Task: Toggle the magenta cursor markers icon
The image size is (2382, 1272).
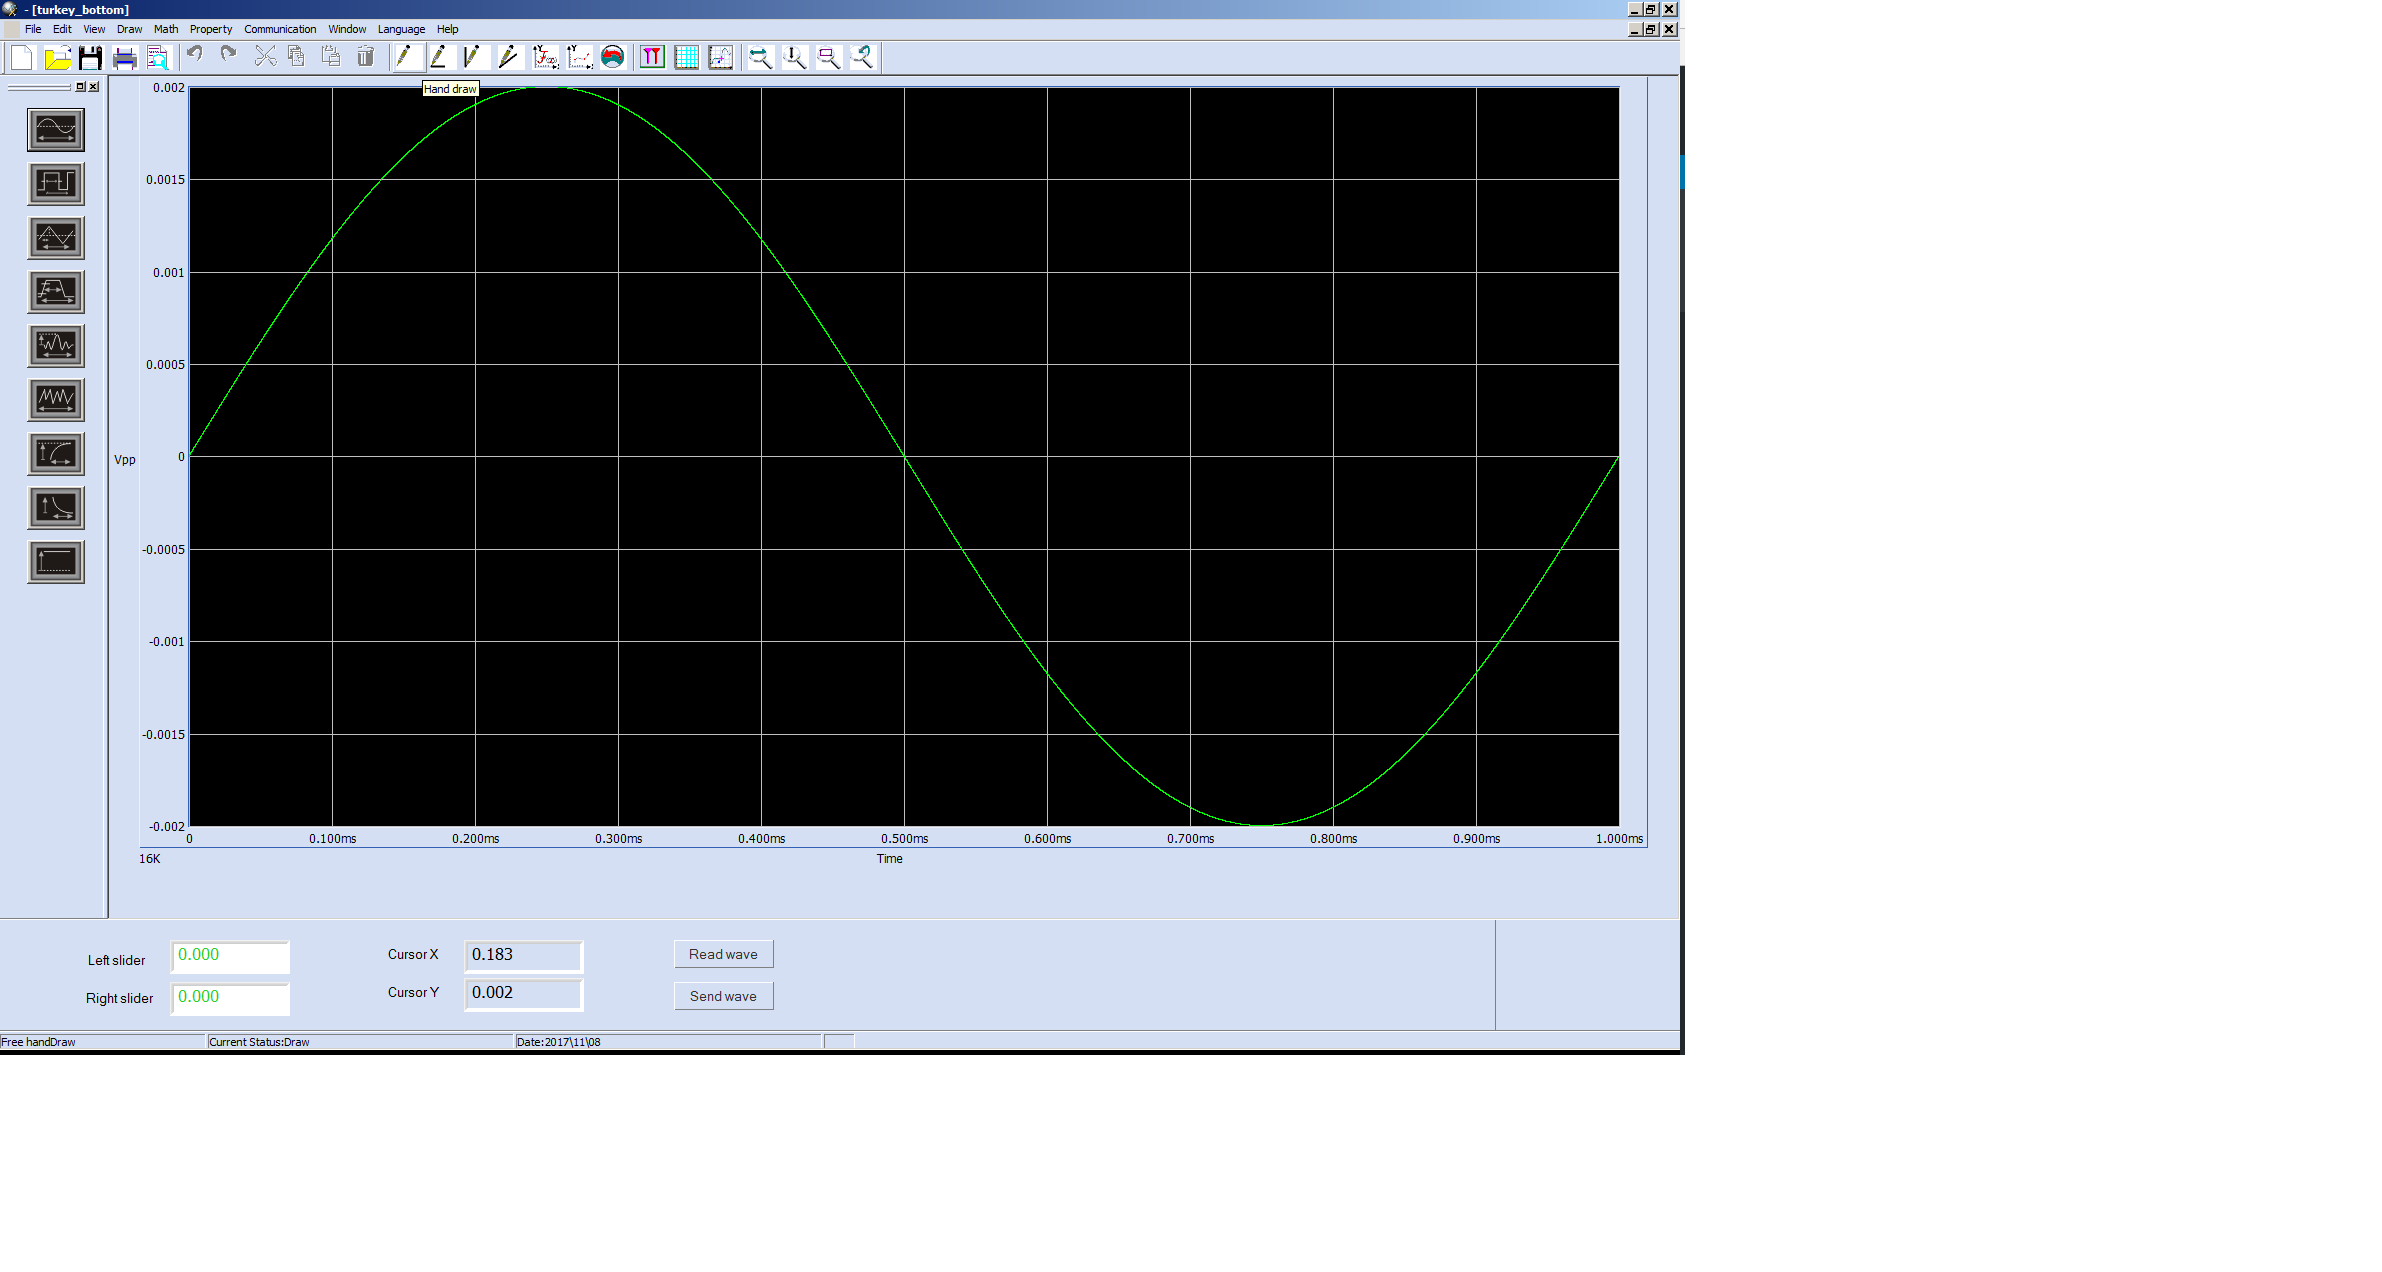Action: click(652, 58)
